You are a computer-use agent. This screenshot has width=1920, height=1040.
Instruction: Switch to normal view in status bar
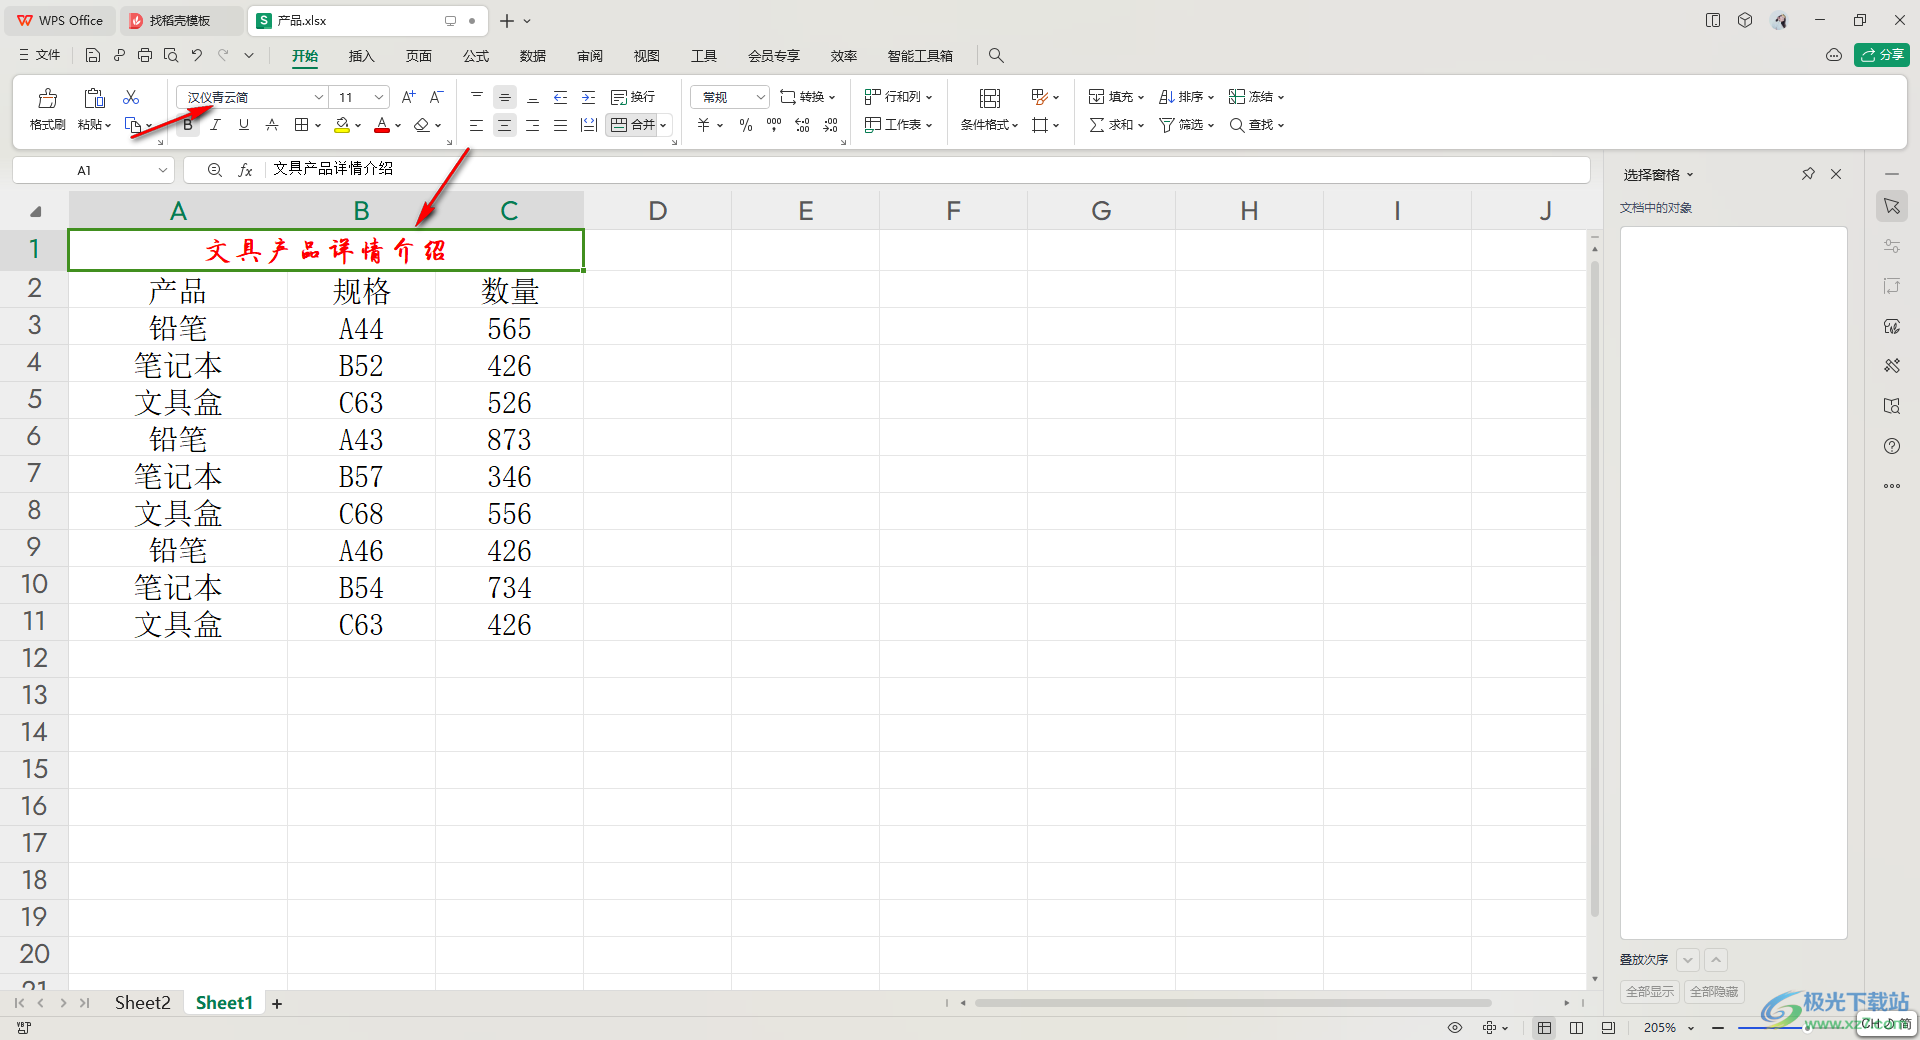pos(1545,1028)
